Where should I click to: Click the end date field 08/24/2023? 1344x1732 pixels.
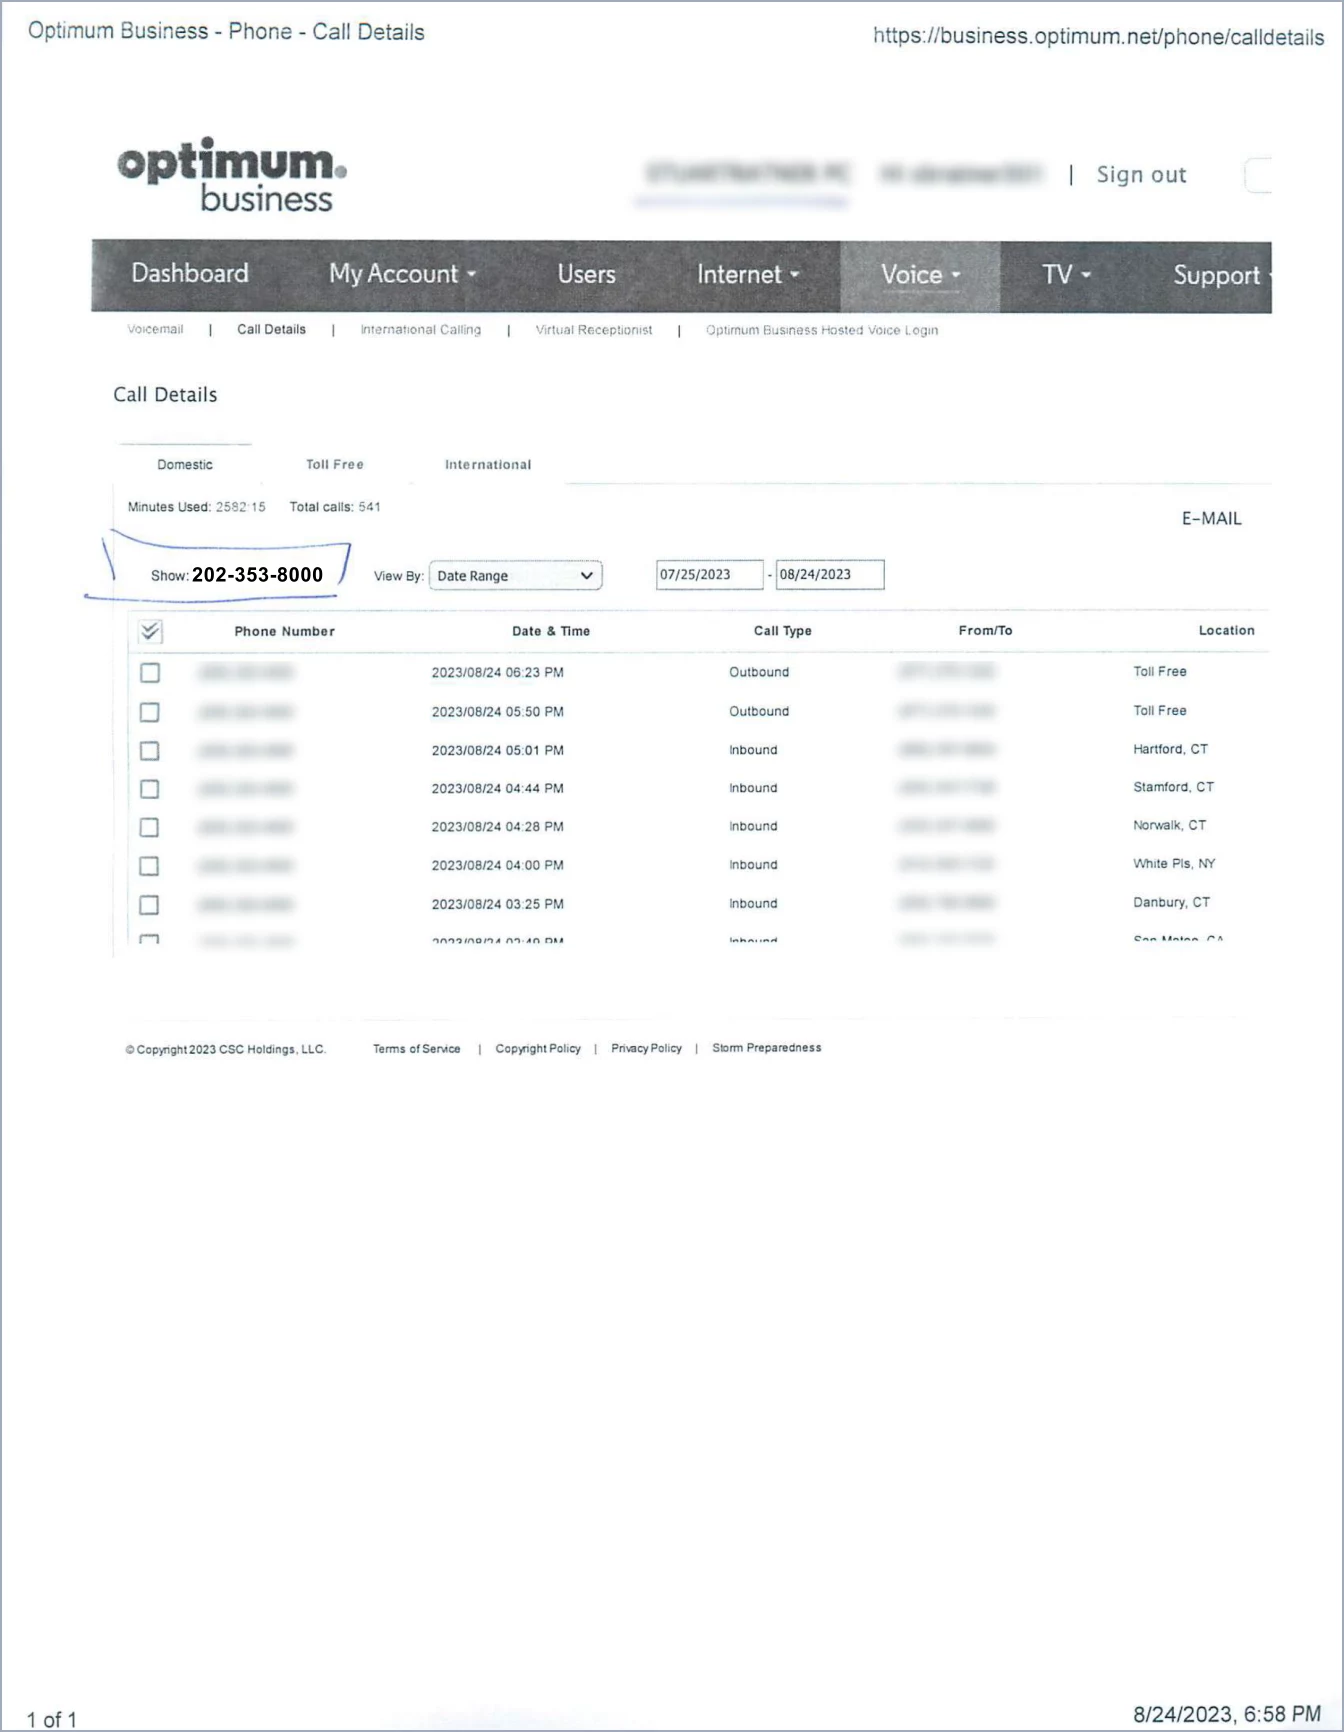[830, 575]
